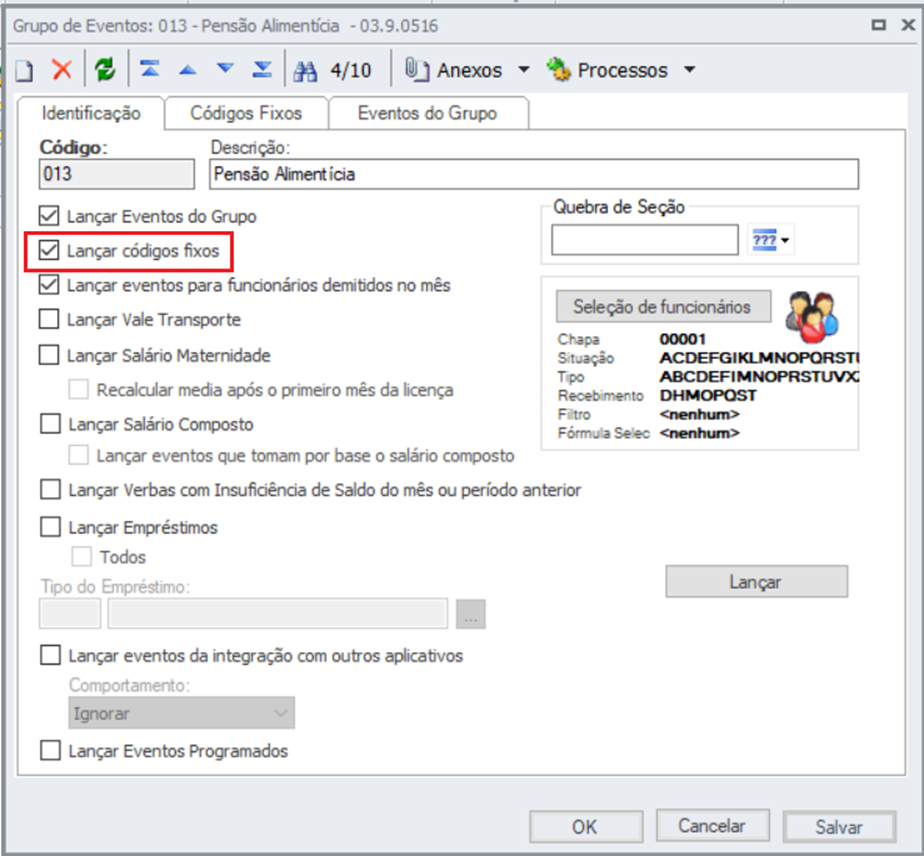Screen dimensions: 924x856
Task: Enable Lançar Empréstimos checkbox
Action: tap(50, 527)
